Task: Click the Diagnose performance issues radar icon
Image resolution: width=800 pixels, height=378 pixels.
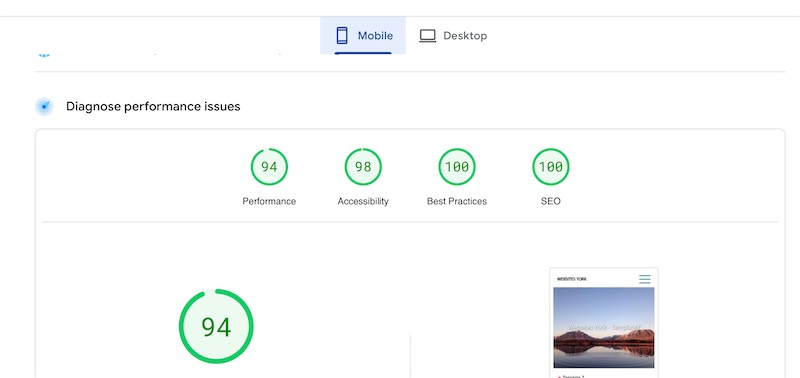Action: coord(44,107)
